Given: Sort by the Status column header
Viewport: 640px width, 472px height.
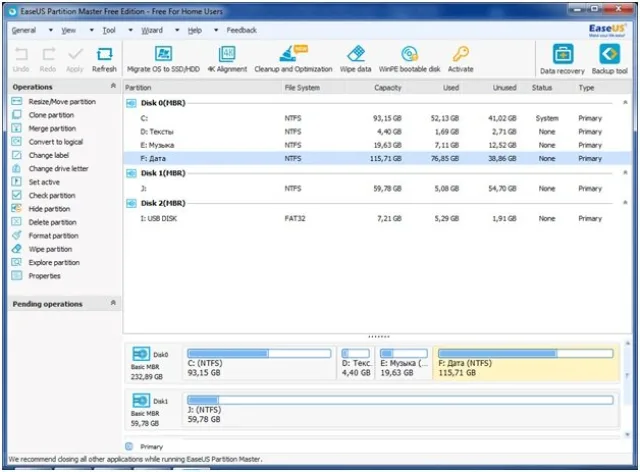Looking at the screenshot, I should (542, 88).
